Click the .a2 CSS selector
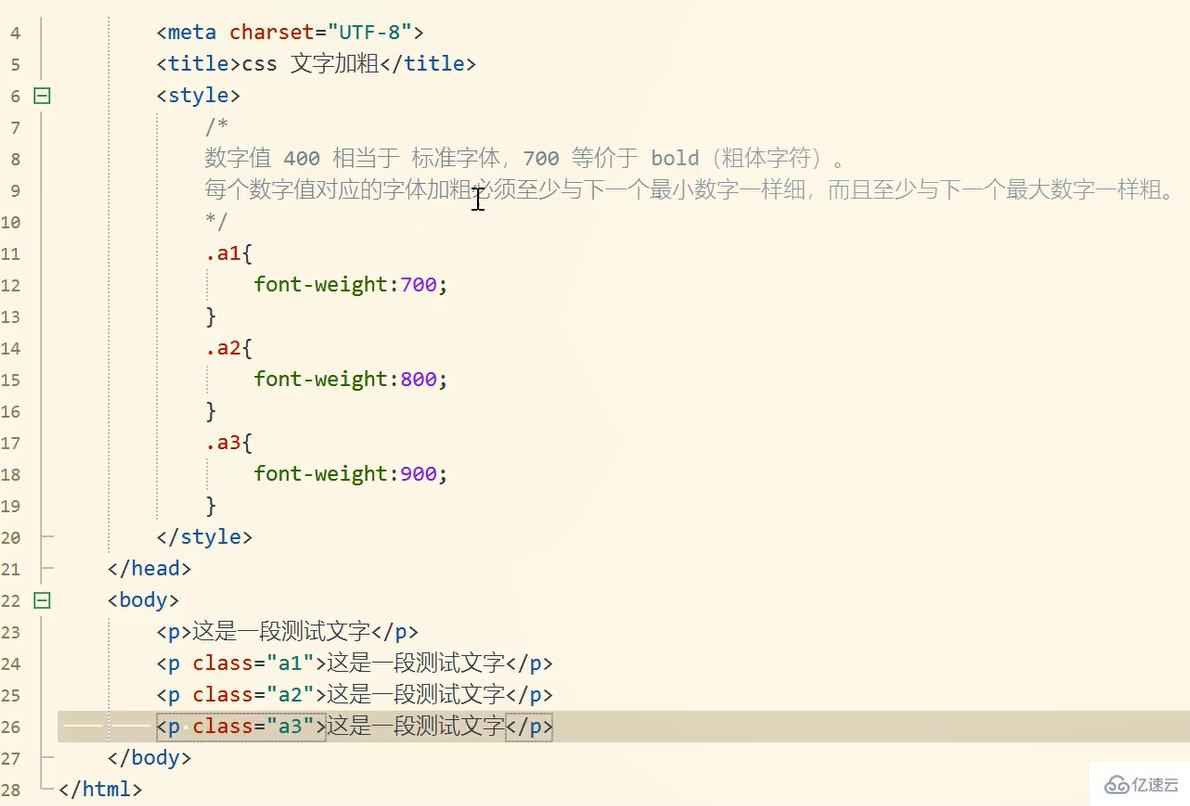The height and width of the screenshot is (806, 1190). pos(223,348)
